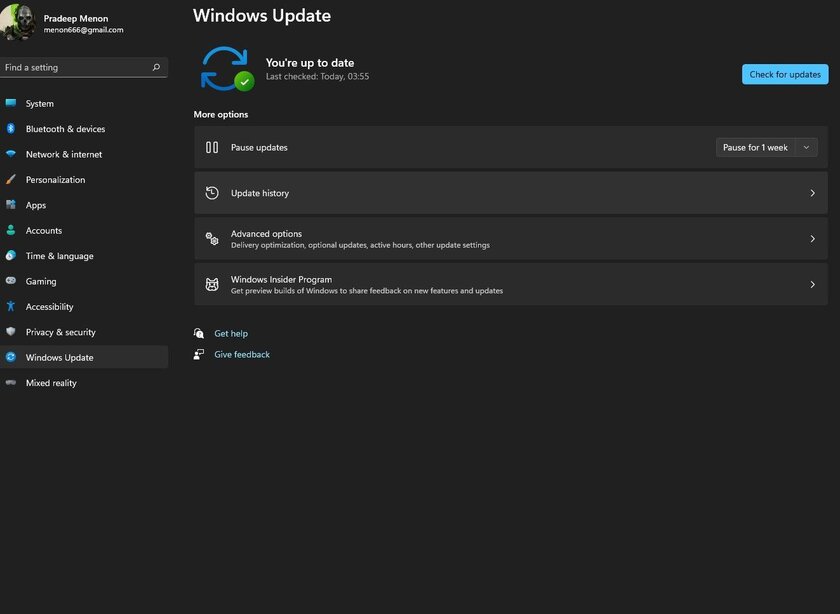The image size is (840, 614).
Task: Expand Advanced options with its chevron
Action: click(x=813, y=238)
